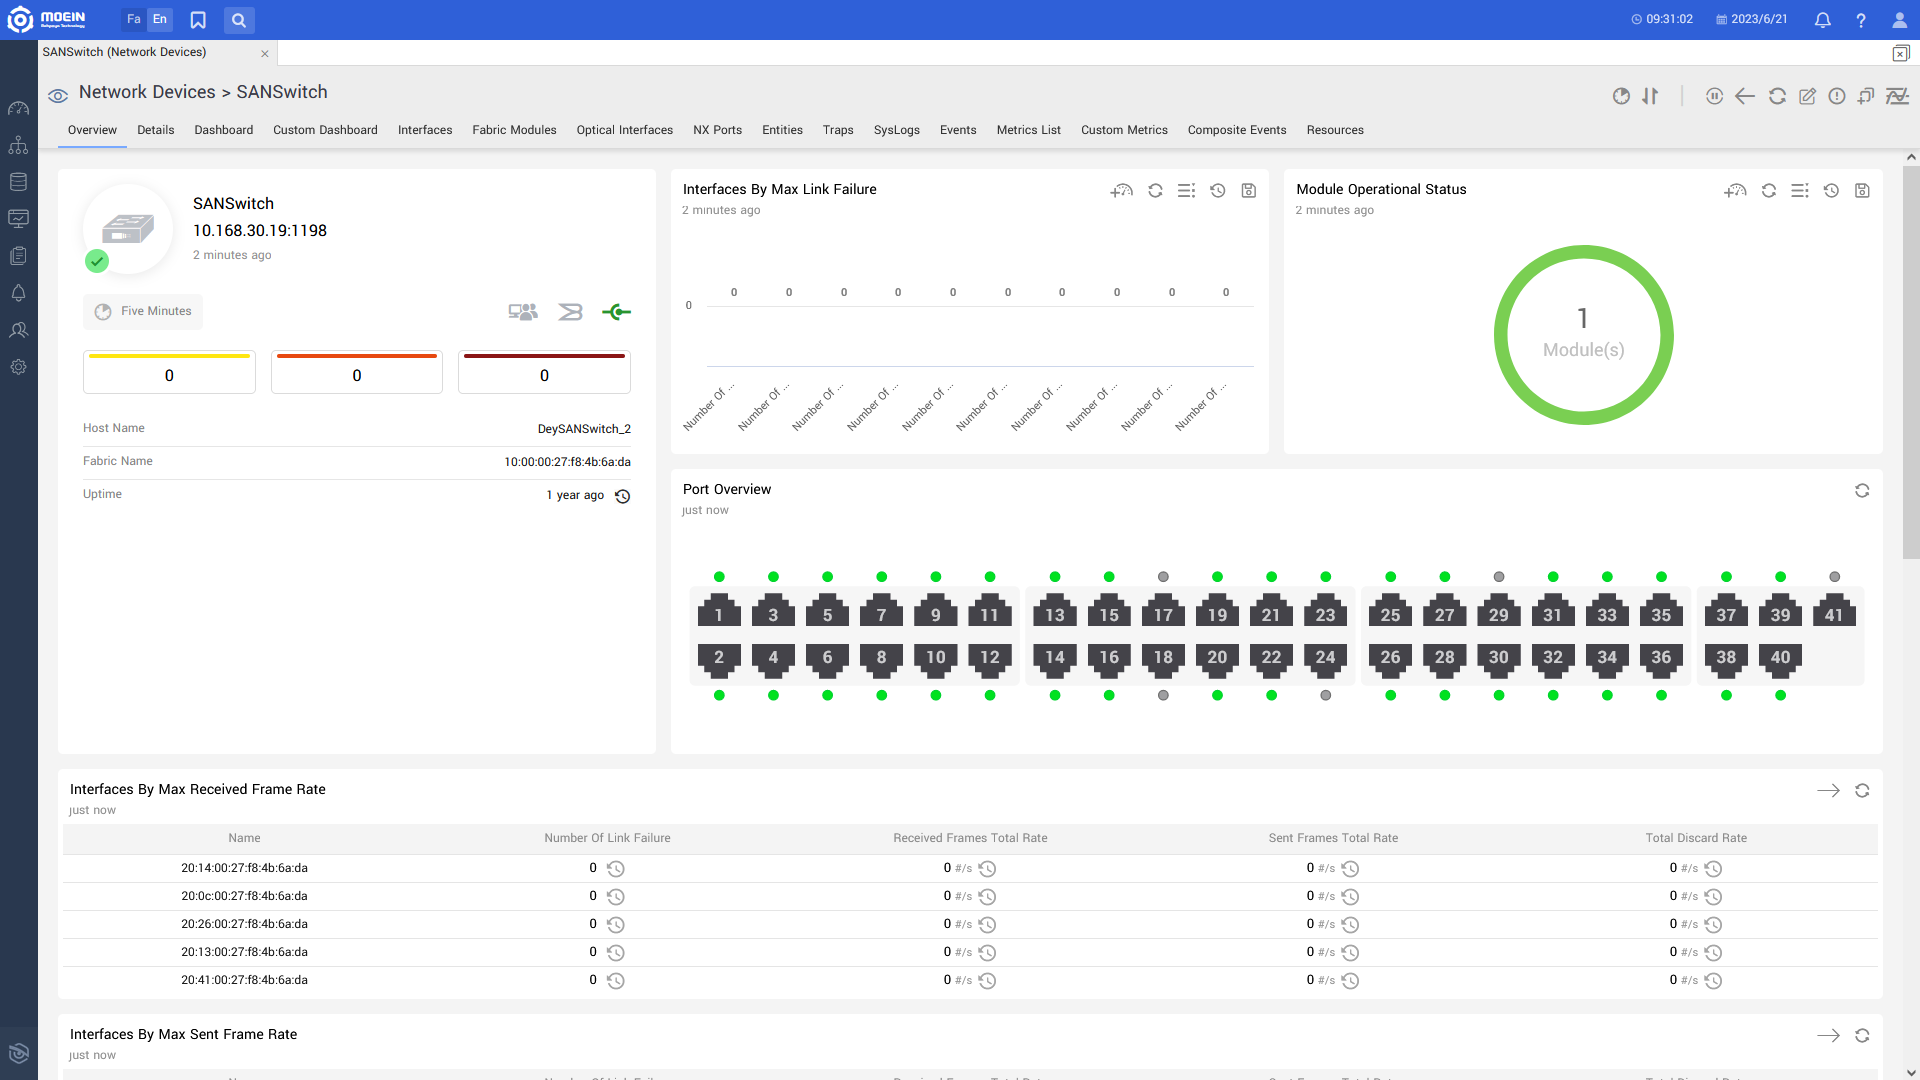This screenshot has height=1080, width=1920.
Task: Open the SysLogs tab
Action: click(897, 130)
